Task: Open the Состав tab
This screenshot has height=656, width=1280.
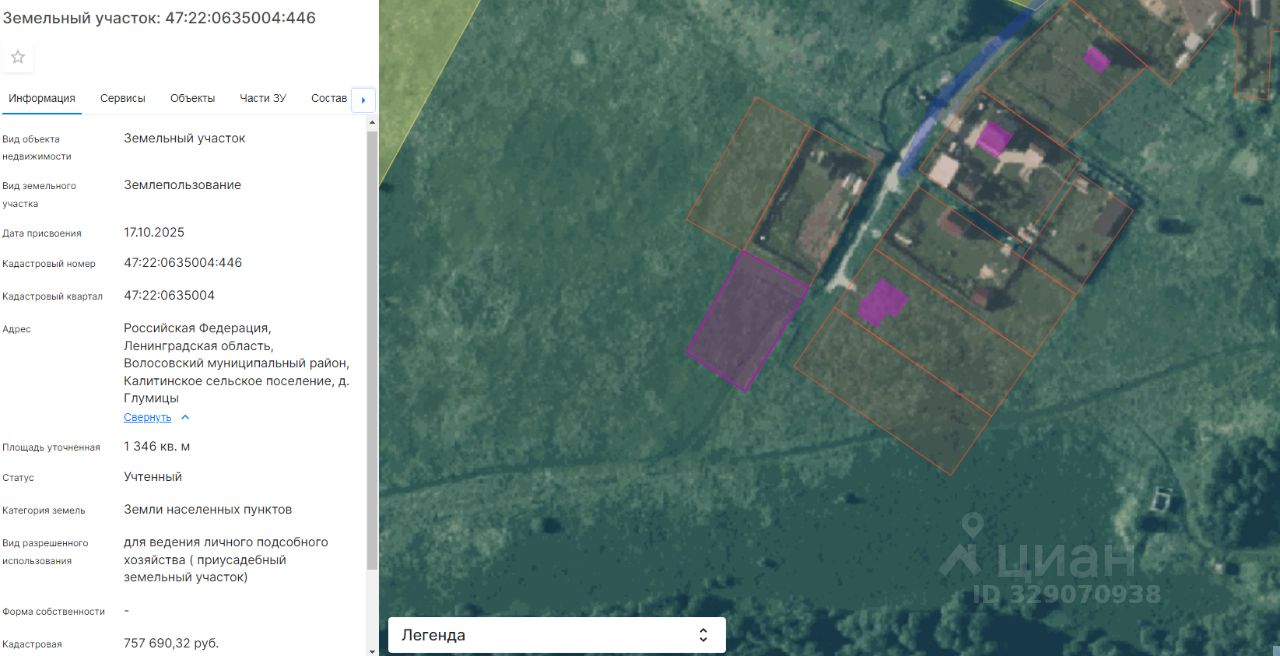Action: pyautogui.click(x=329, y=98)
